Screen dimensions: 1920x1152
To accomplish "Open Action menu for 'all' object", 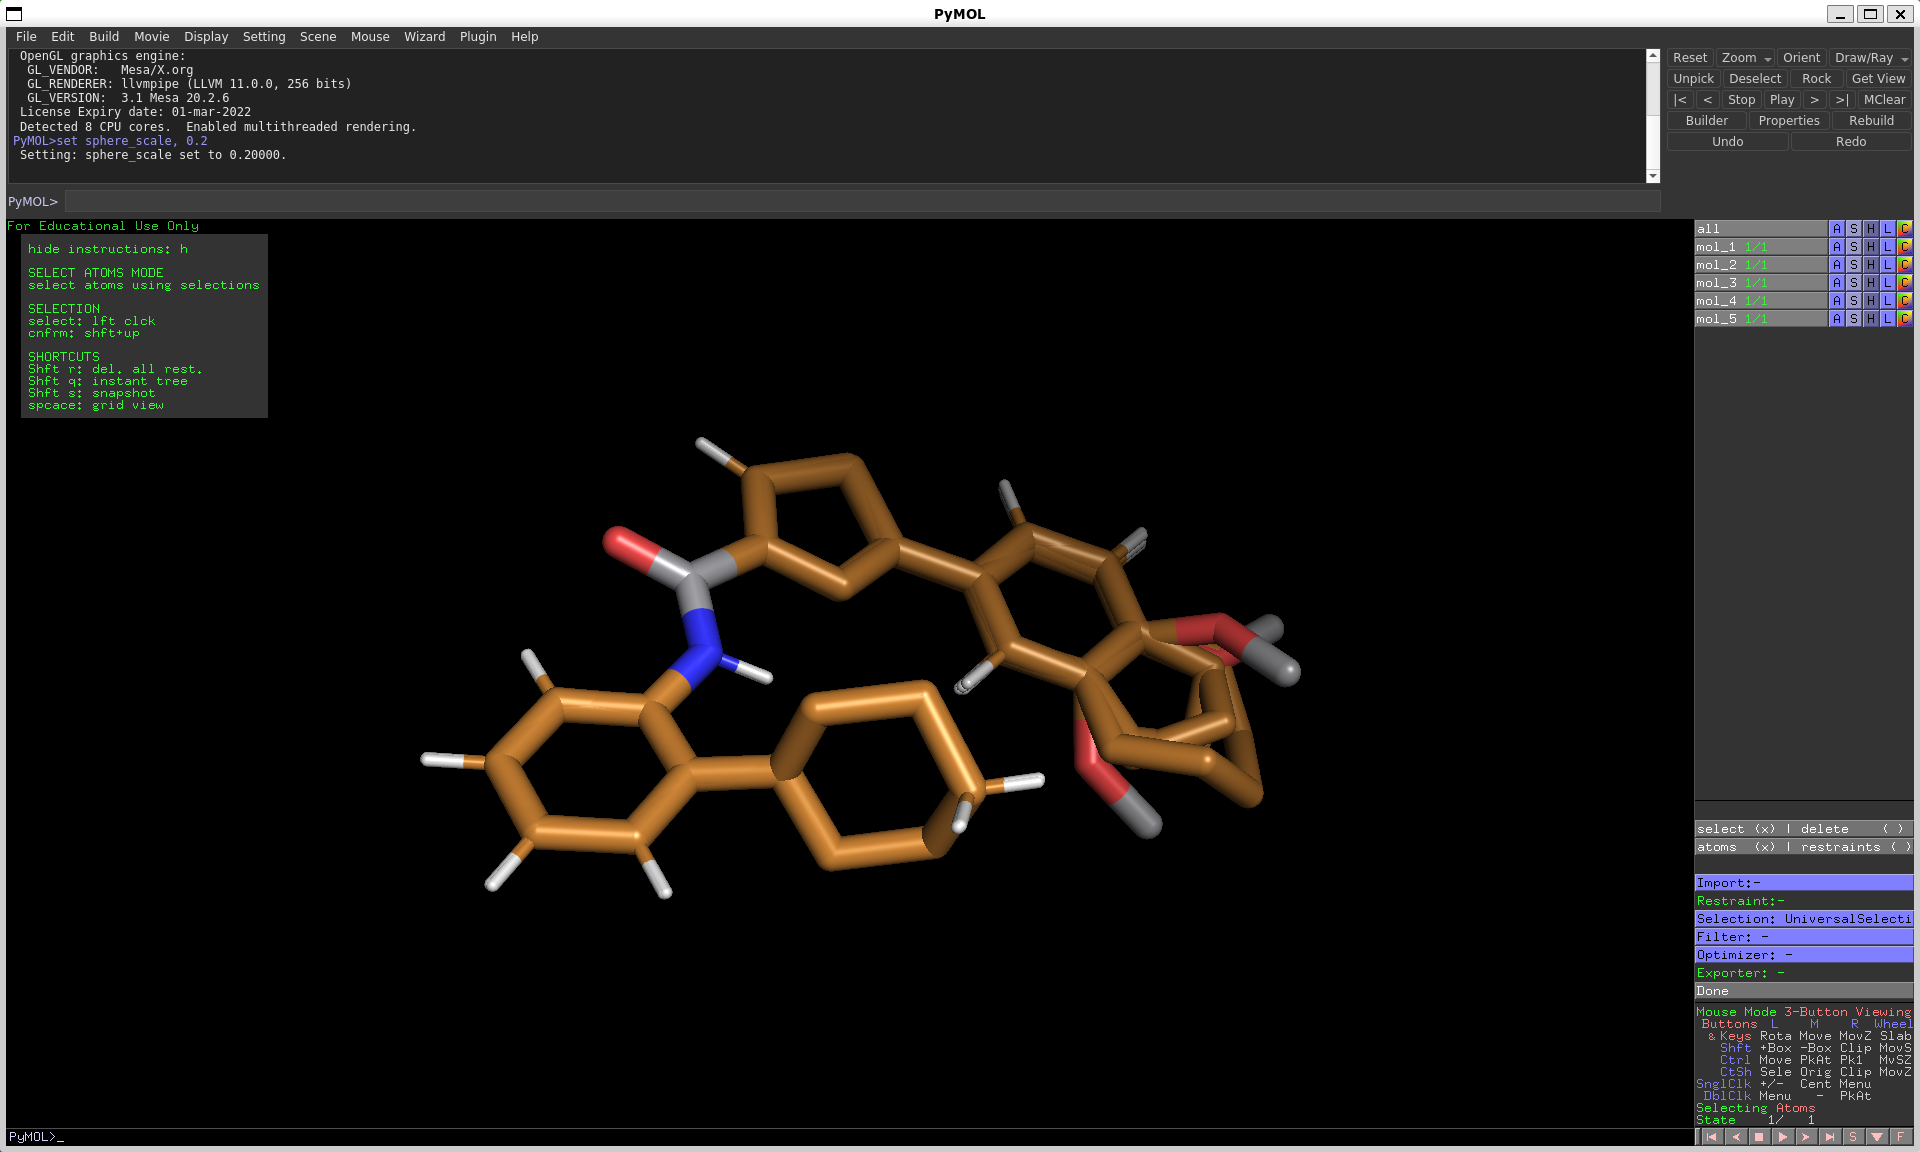I will pyautogui.click(x=1836, y=229).
